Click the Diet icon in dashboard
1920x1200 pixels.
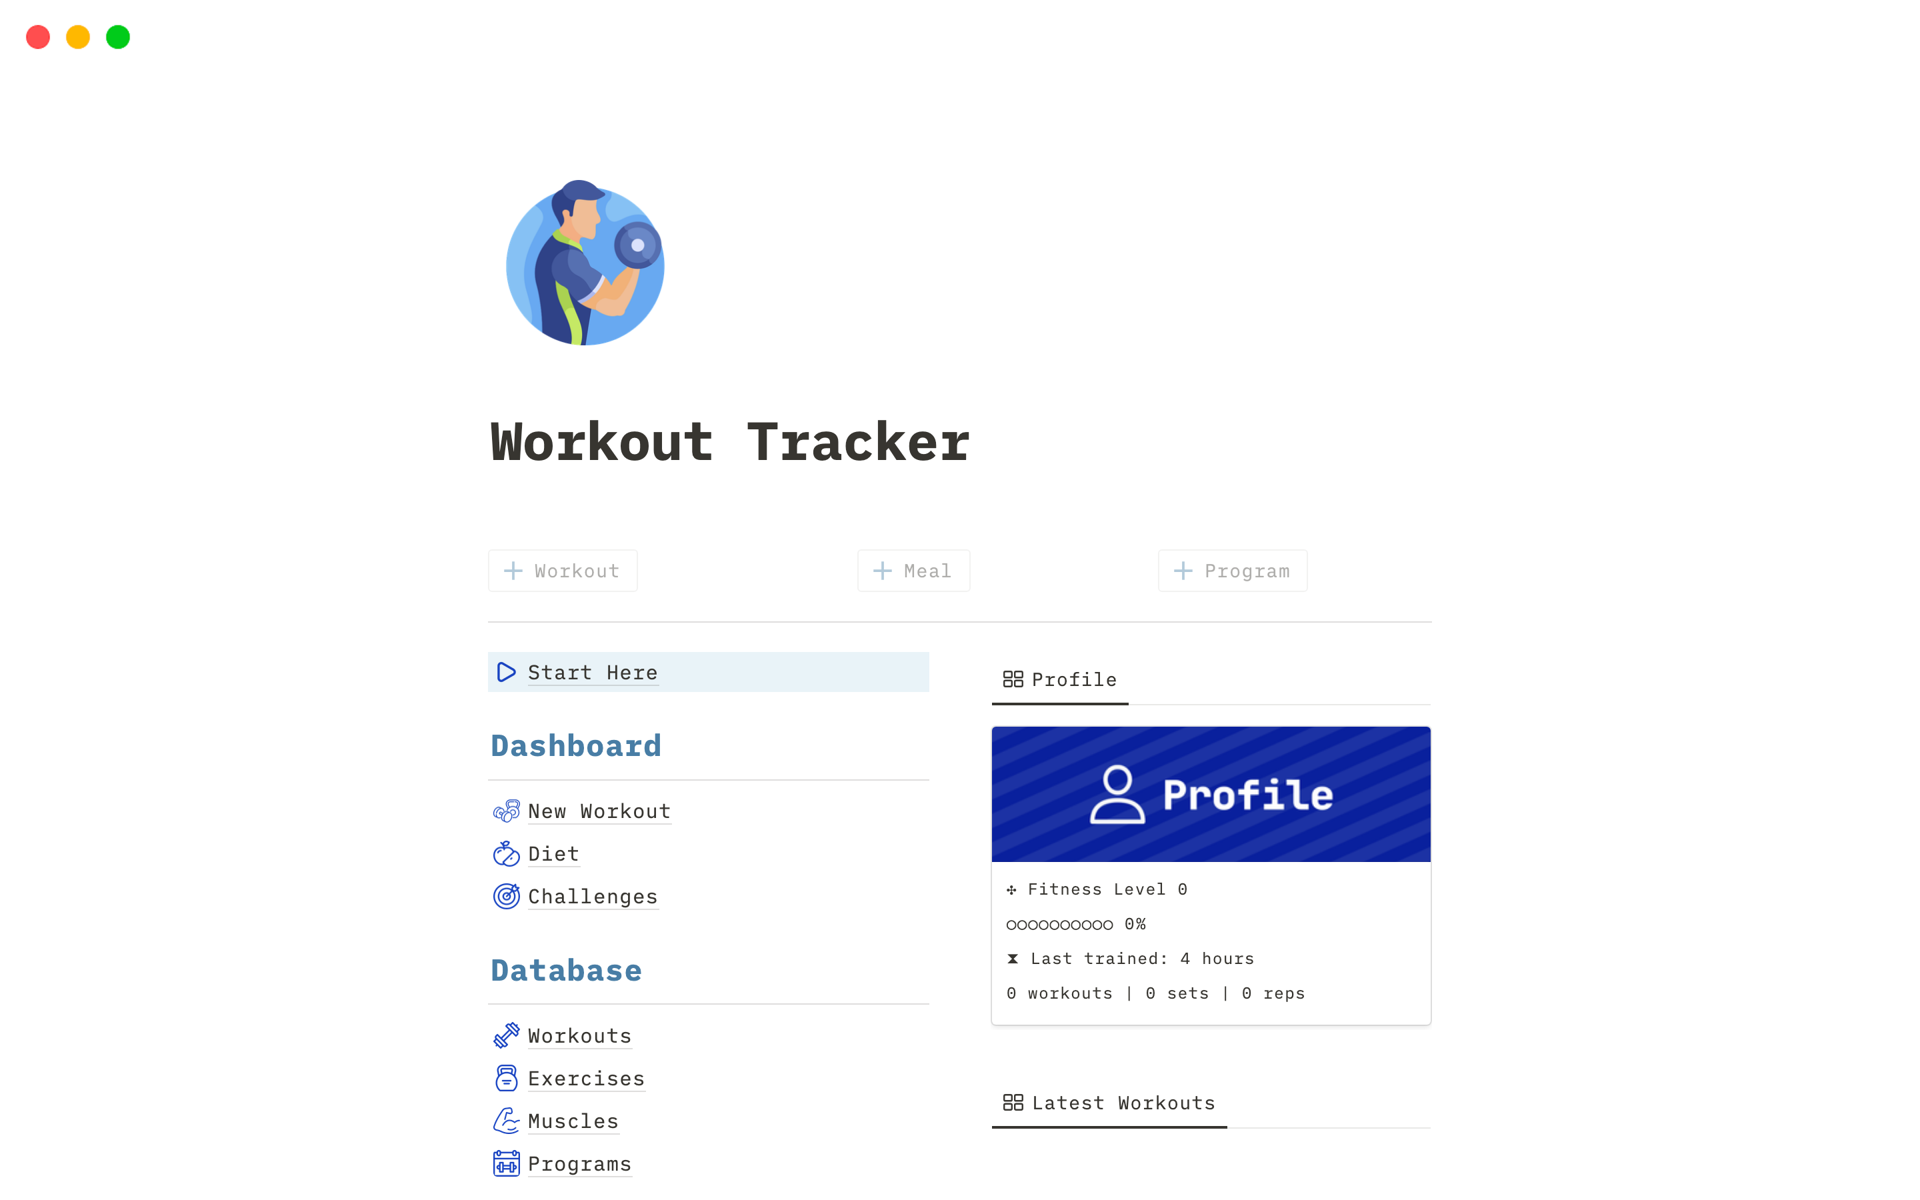[x=507, y=853]
